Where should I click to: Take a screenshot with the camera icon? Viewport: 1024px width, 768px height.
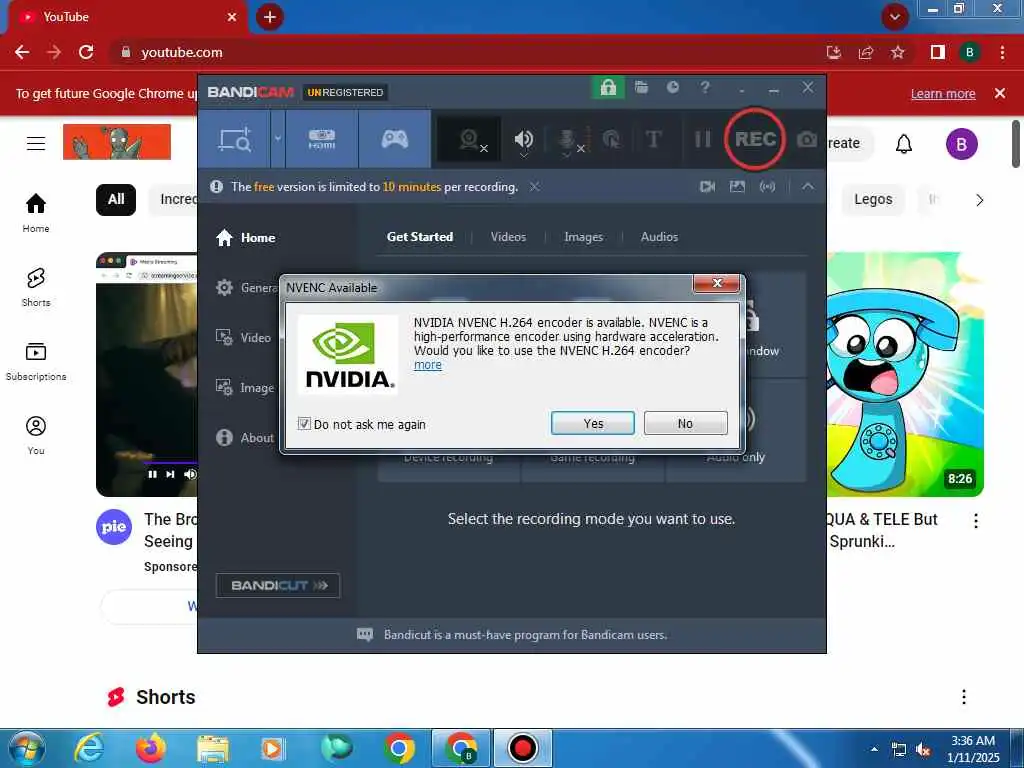click(x=807, y=139)
